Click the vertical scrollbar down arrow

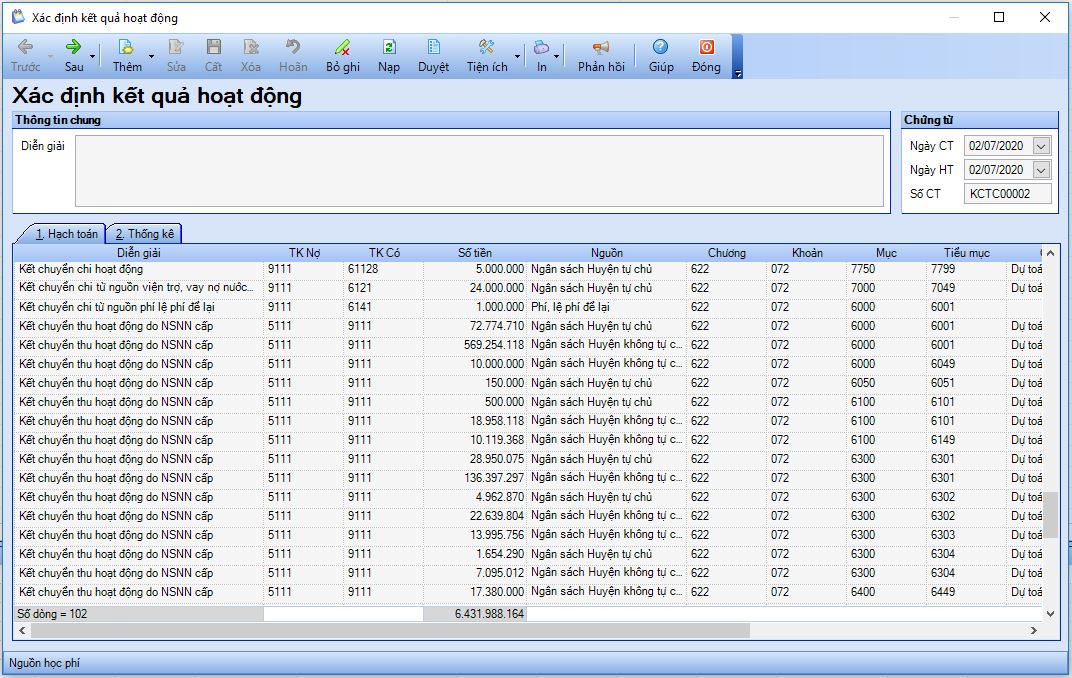coord(1051,614)
